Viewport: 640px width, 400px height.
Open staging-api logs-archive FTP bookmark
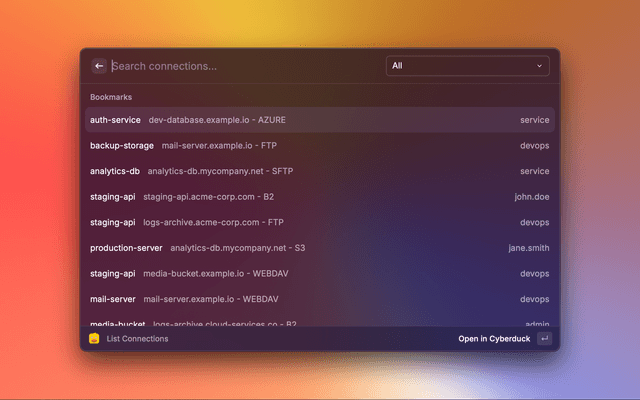pos(319,223)
